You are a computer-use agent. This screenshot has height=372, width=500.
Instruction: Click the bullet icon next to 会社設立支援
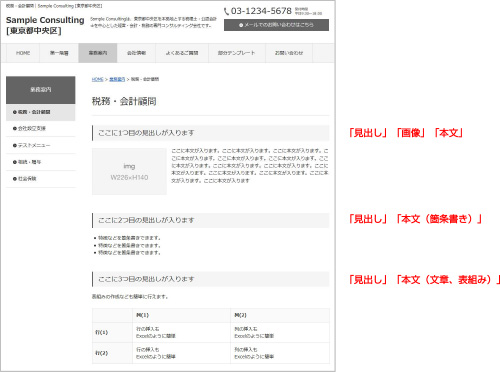tap(15, 128)
